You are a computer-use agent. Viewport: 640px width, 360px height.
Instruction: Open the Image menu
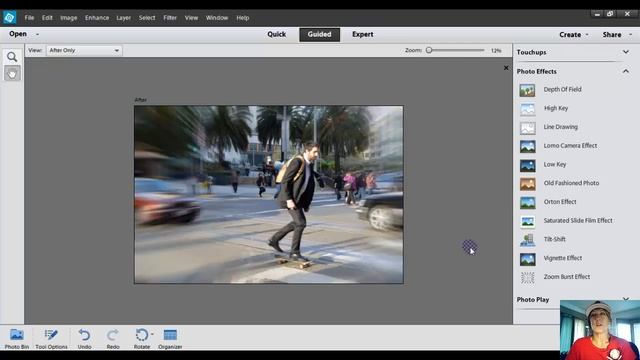point(69,18)
